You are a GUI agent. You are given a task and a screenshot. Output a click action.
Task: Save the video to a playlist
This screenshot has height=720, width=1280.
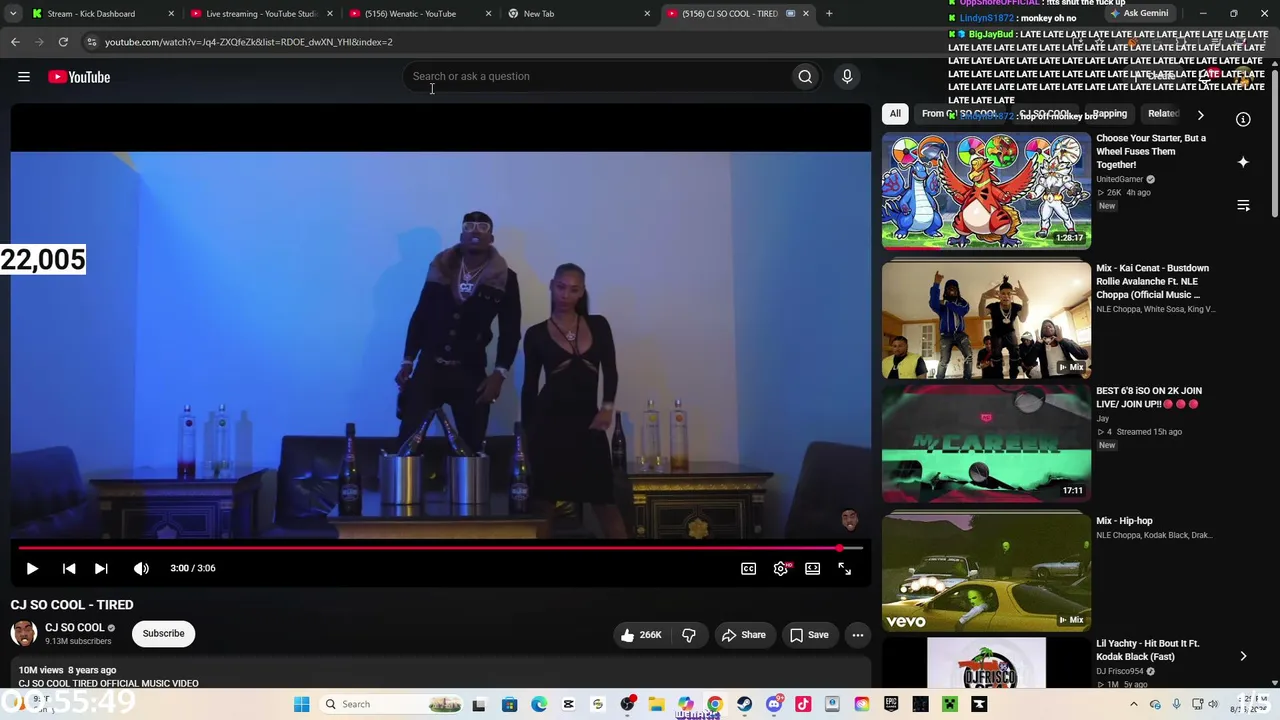[x=809, y=635]
